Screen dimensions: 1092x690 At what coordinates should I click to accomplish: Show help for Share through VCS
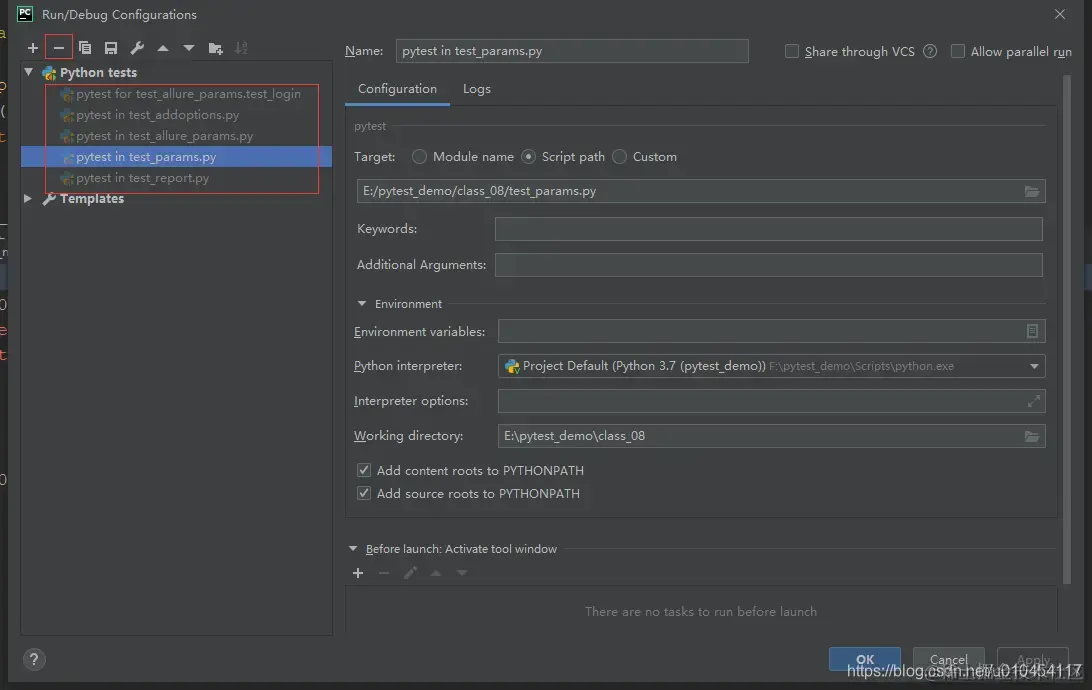click(x=930, y=52)
